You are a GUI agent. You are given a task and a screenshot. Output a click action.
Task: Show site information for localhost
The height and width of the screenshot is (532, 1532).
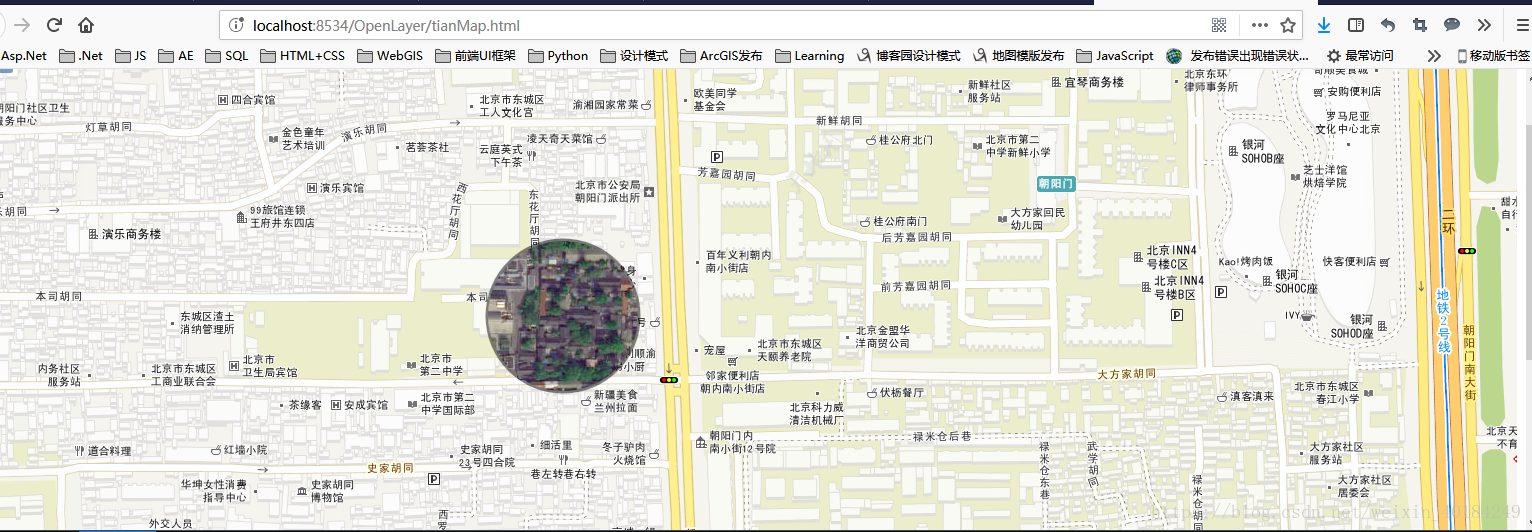pyautogui.click(x=236, y=25)
